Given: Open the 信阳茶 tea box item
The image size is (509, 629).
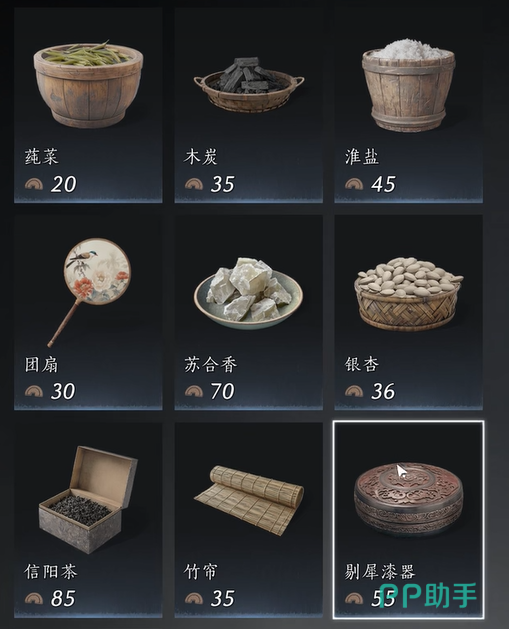Looking at the screenshot, I should click(x=88, y=499).
